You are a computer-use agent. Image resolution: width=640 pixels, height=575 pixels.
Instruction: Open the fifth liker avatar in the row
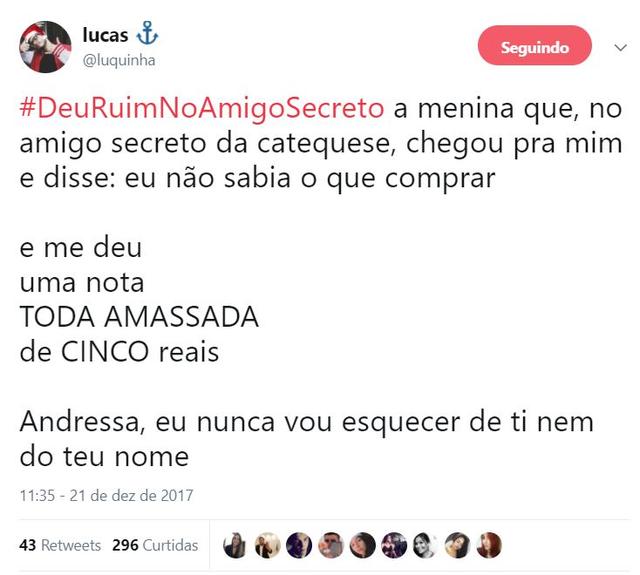click(x=363, y=545)
